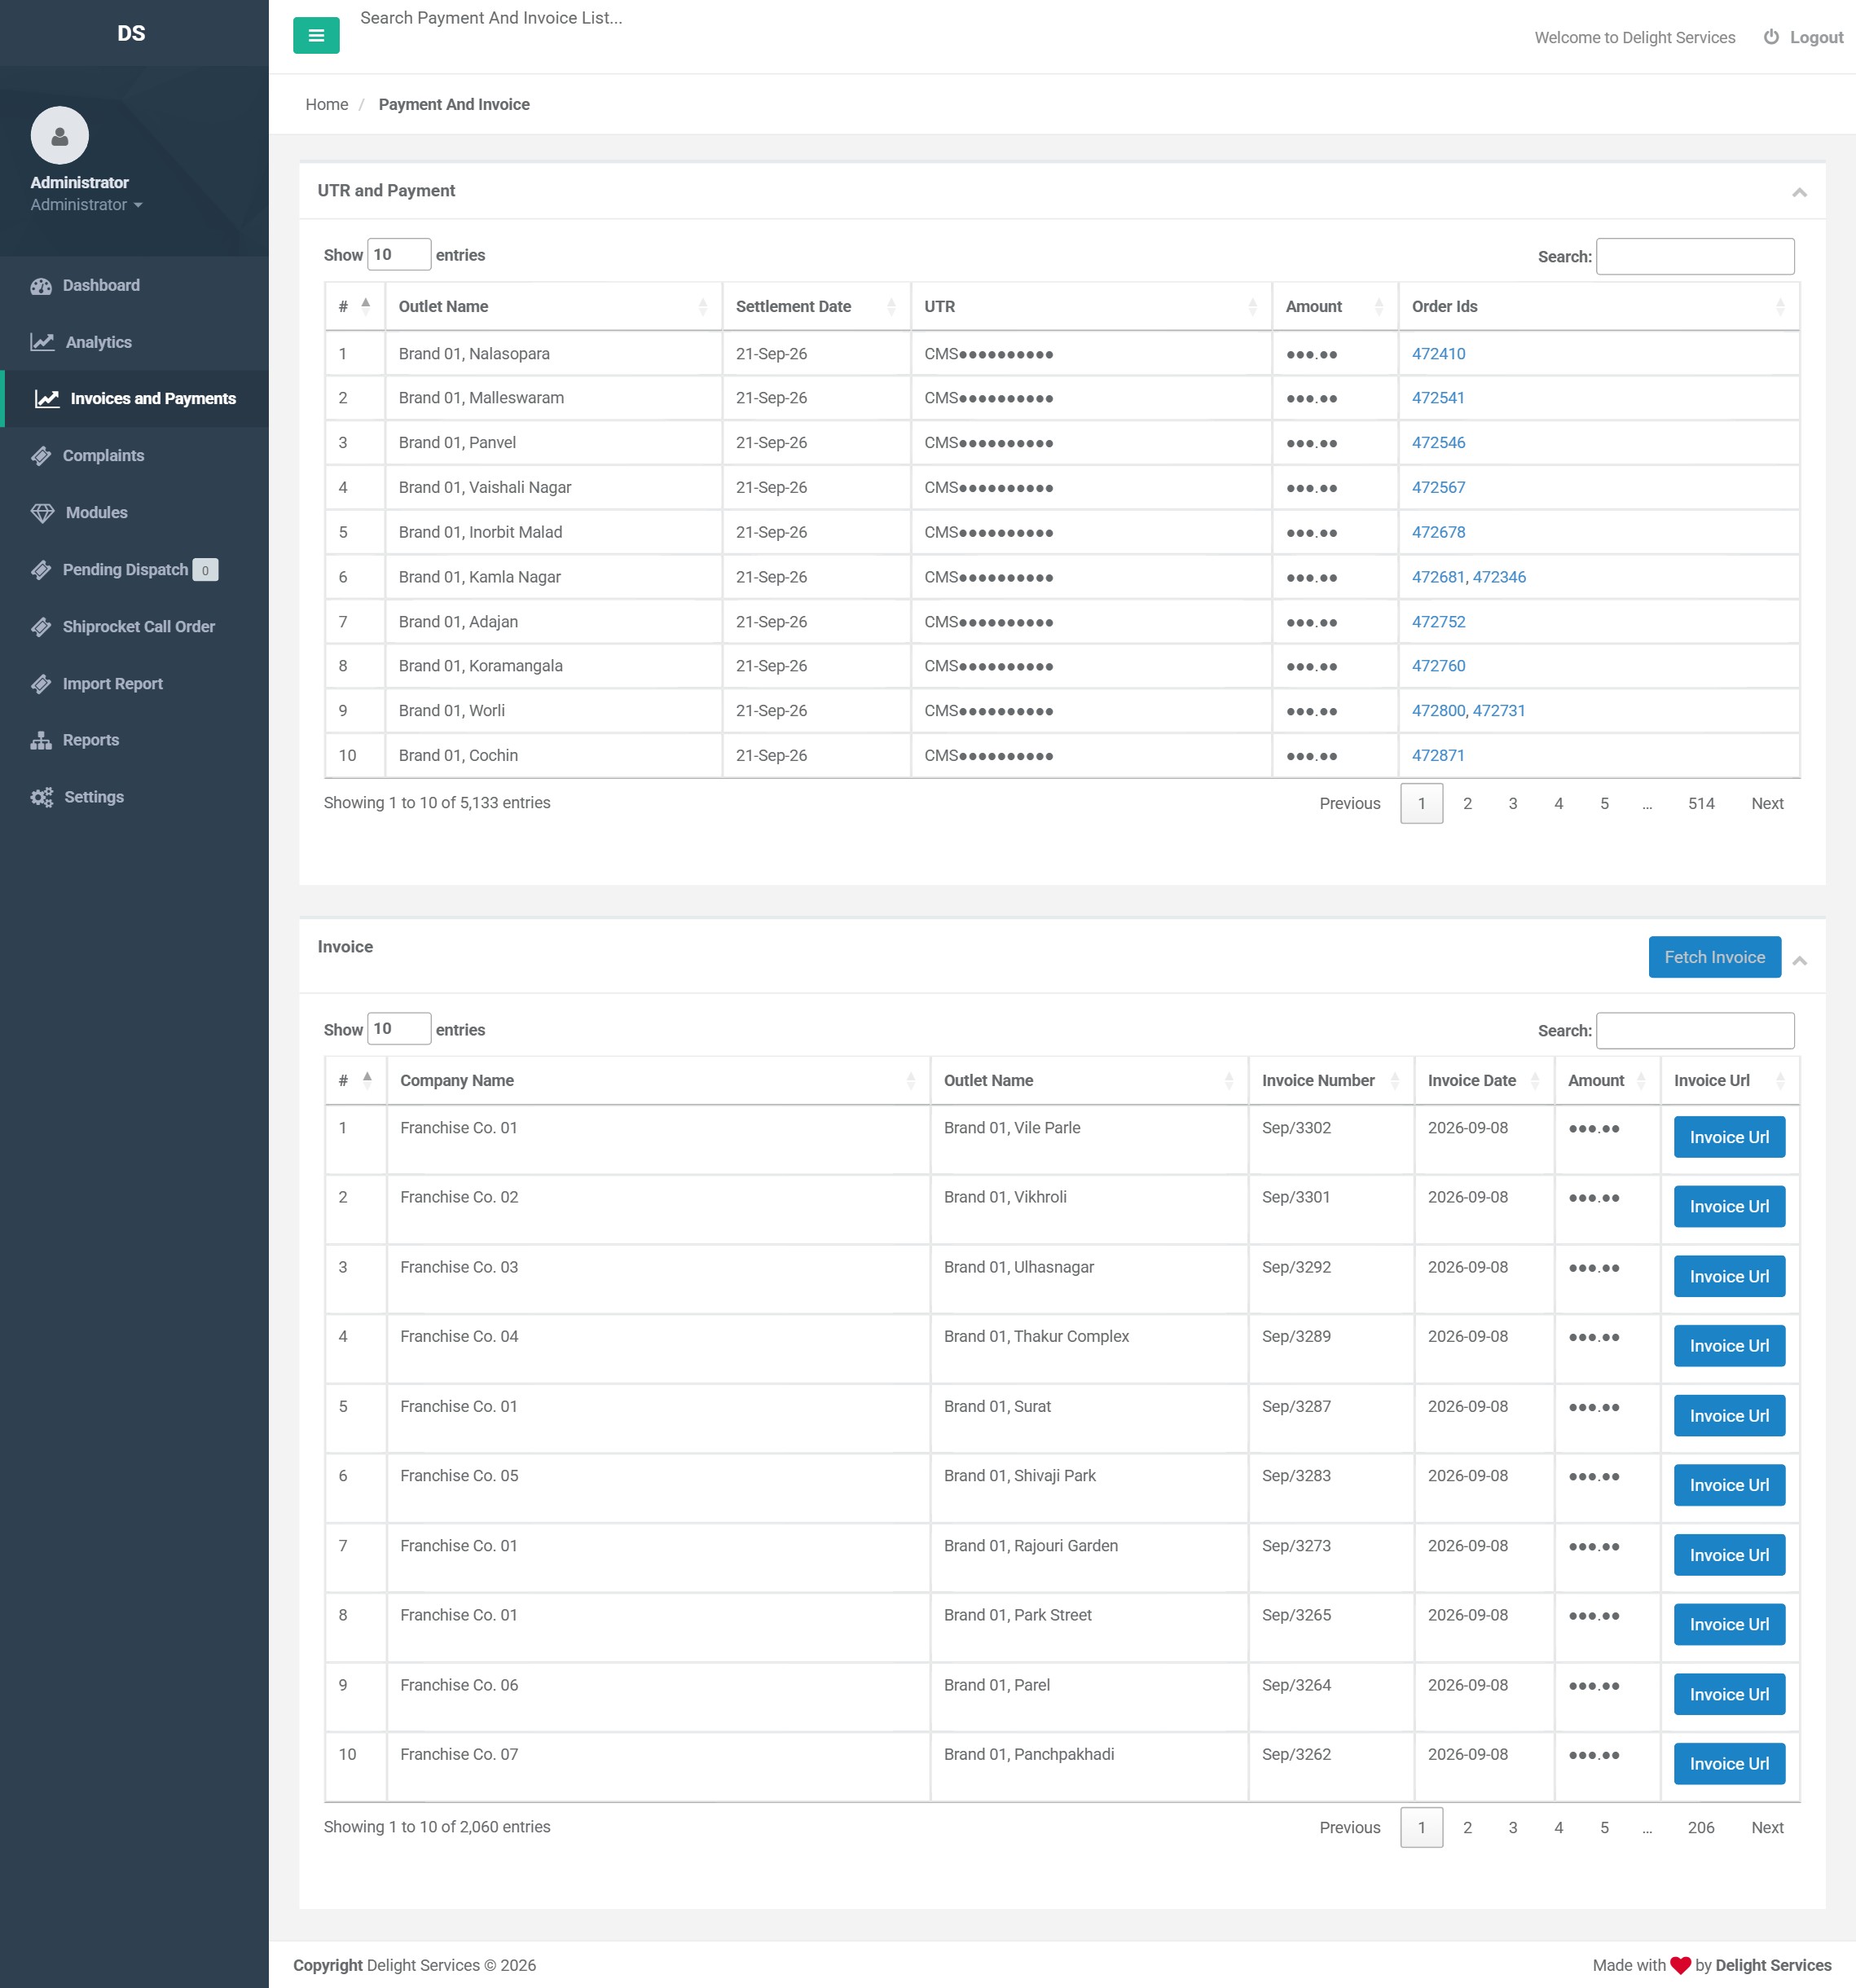Viewport: 1856px width, 1988px height.
Task: Click Home in the breadcrumb
Action: 327,104
